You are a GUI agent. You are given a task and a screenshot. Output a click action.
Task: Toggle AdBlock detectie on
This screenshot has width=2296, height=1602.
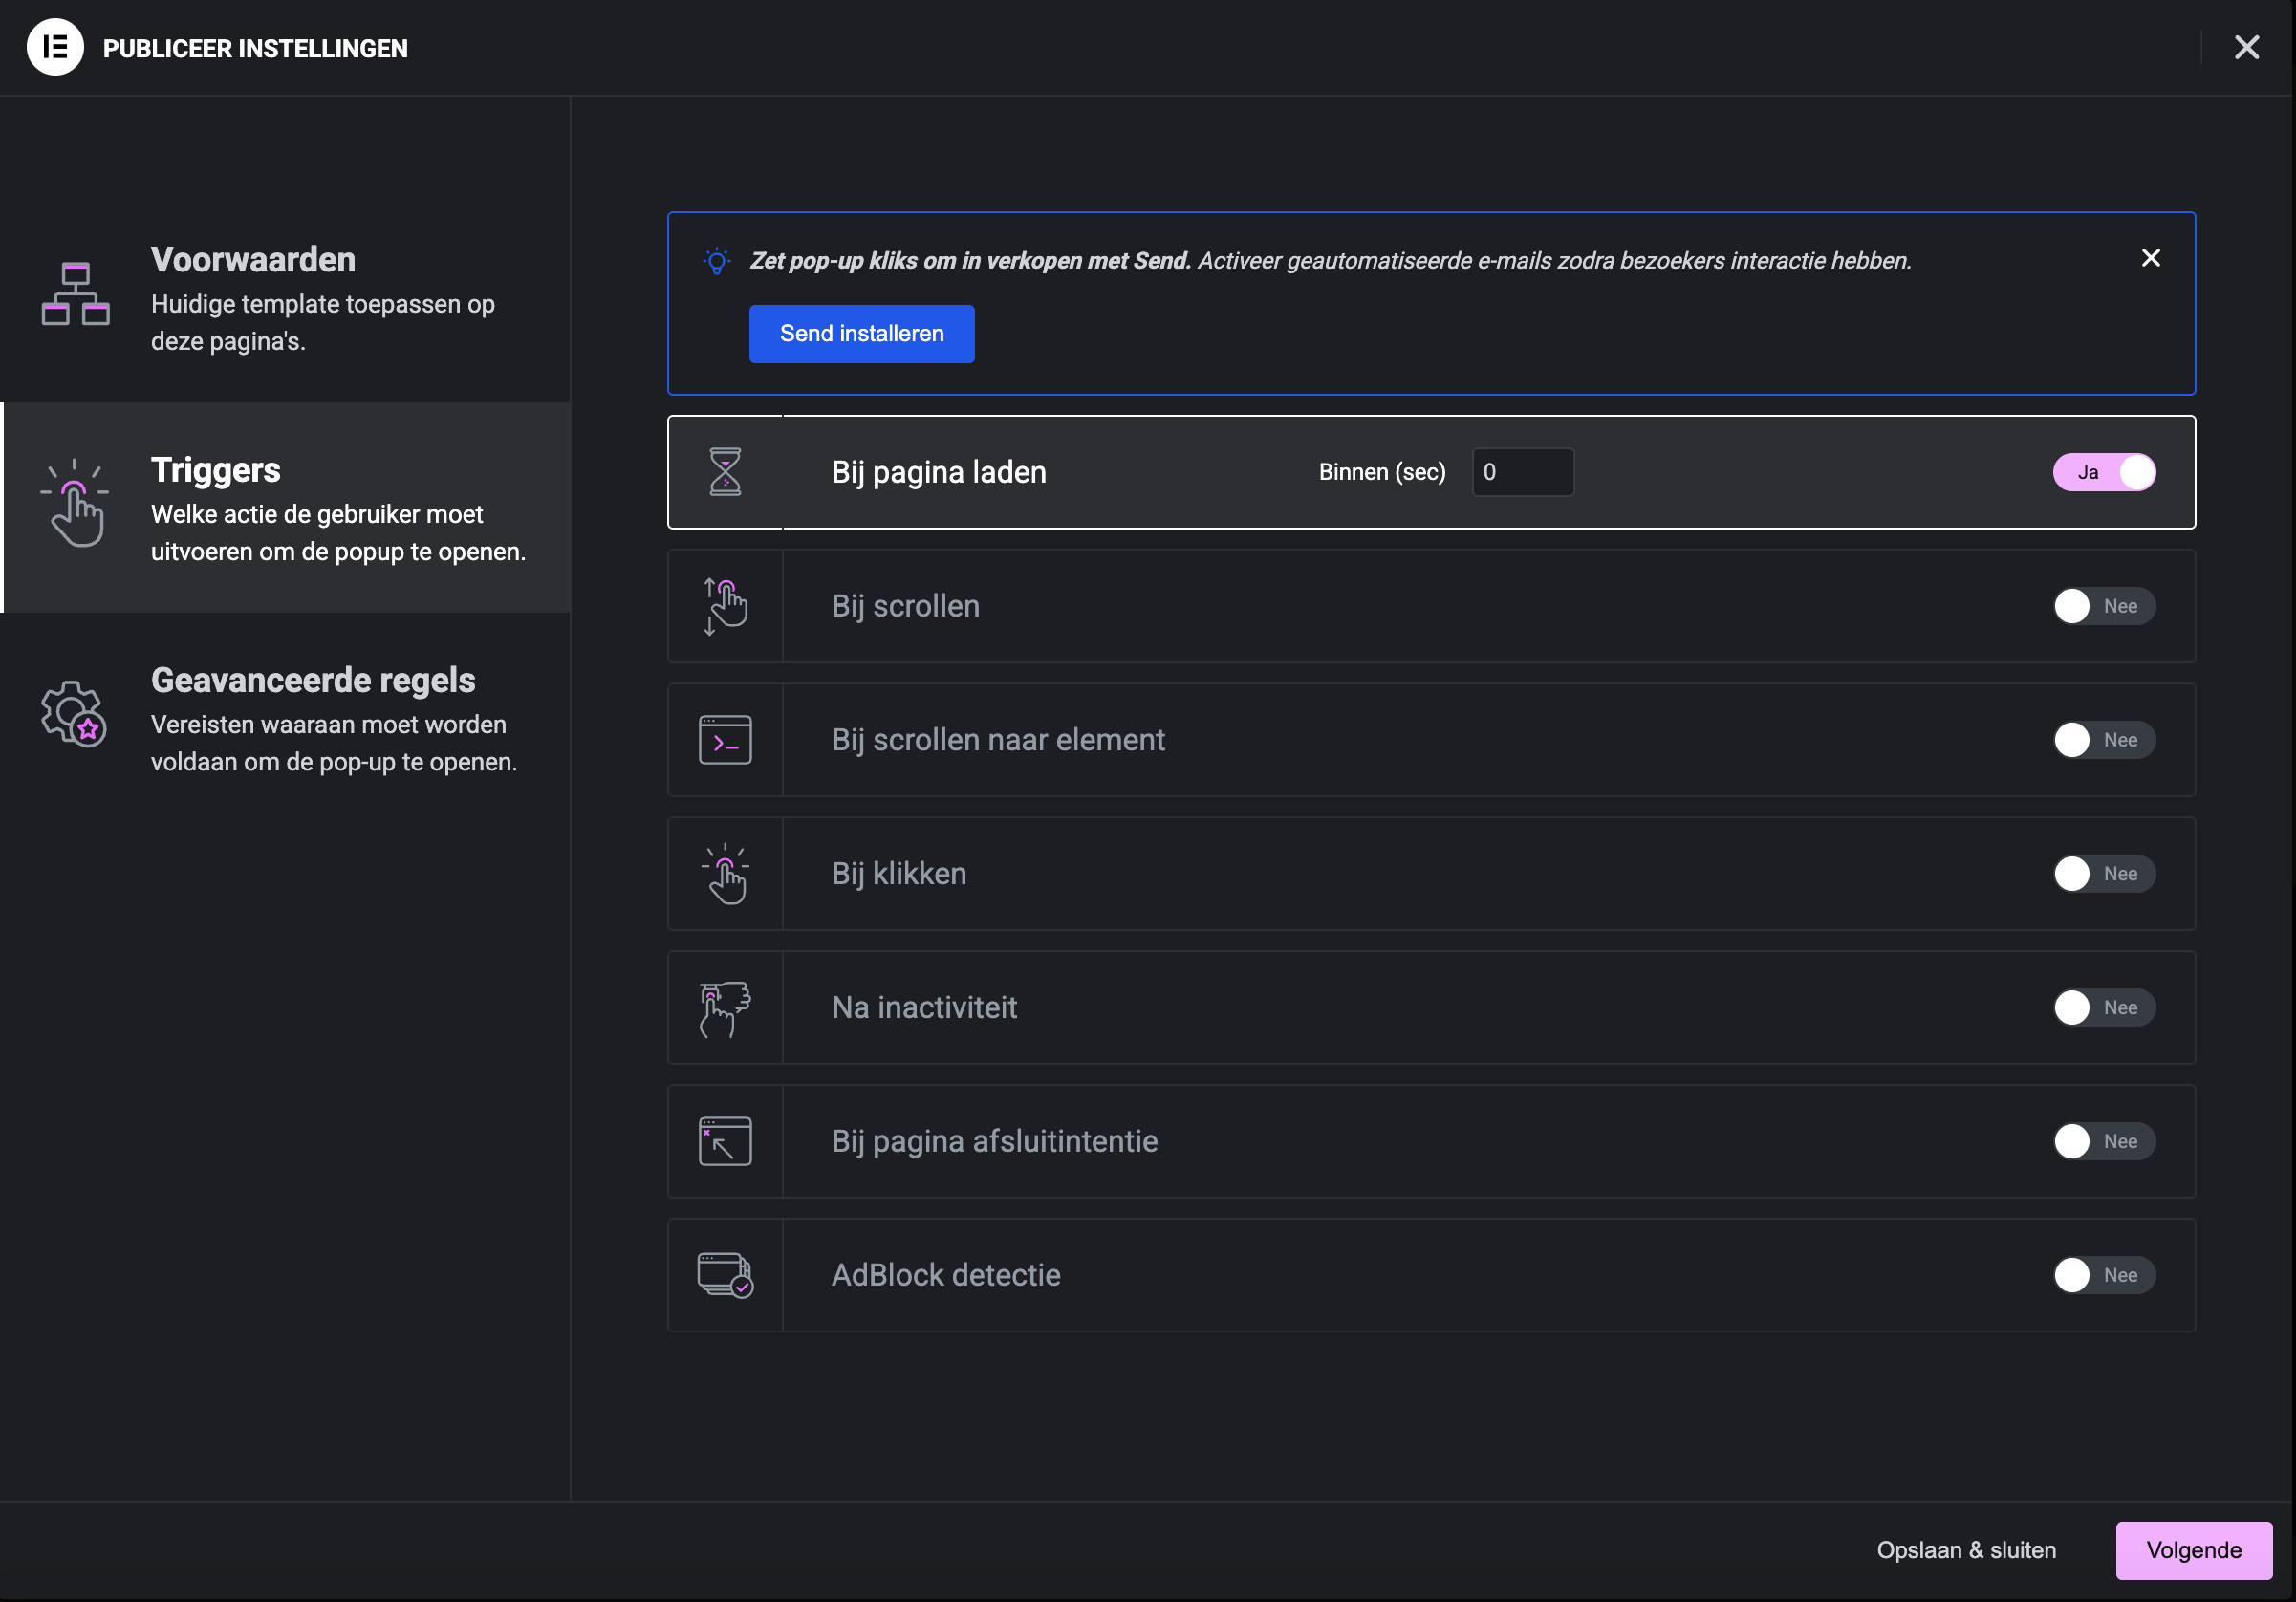pyautogui.click(x=2104, y=1275)
